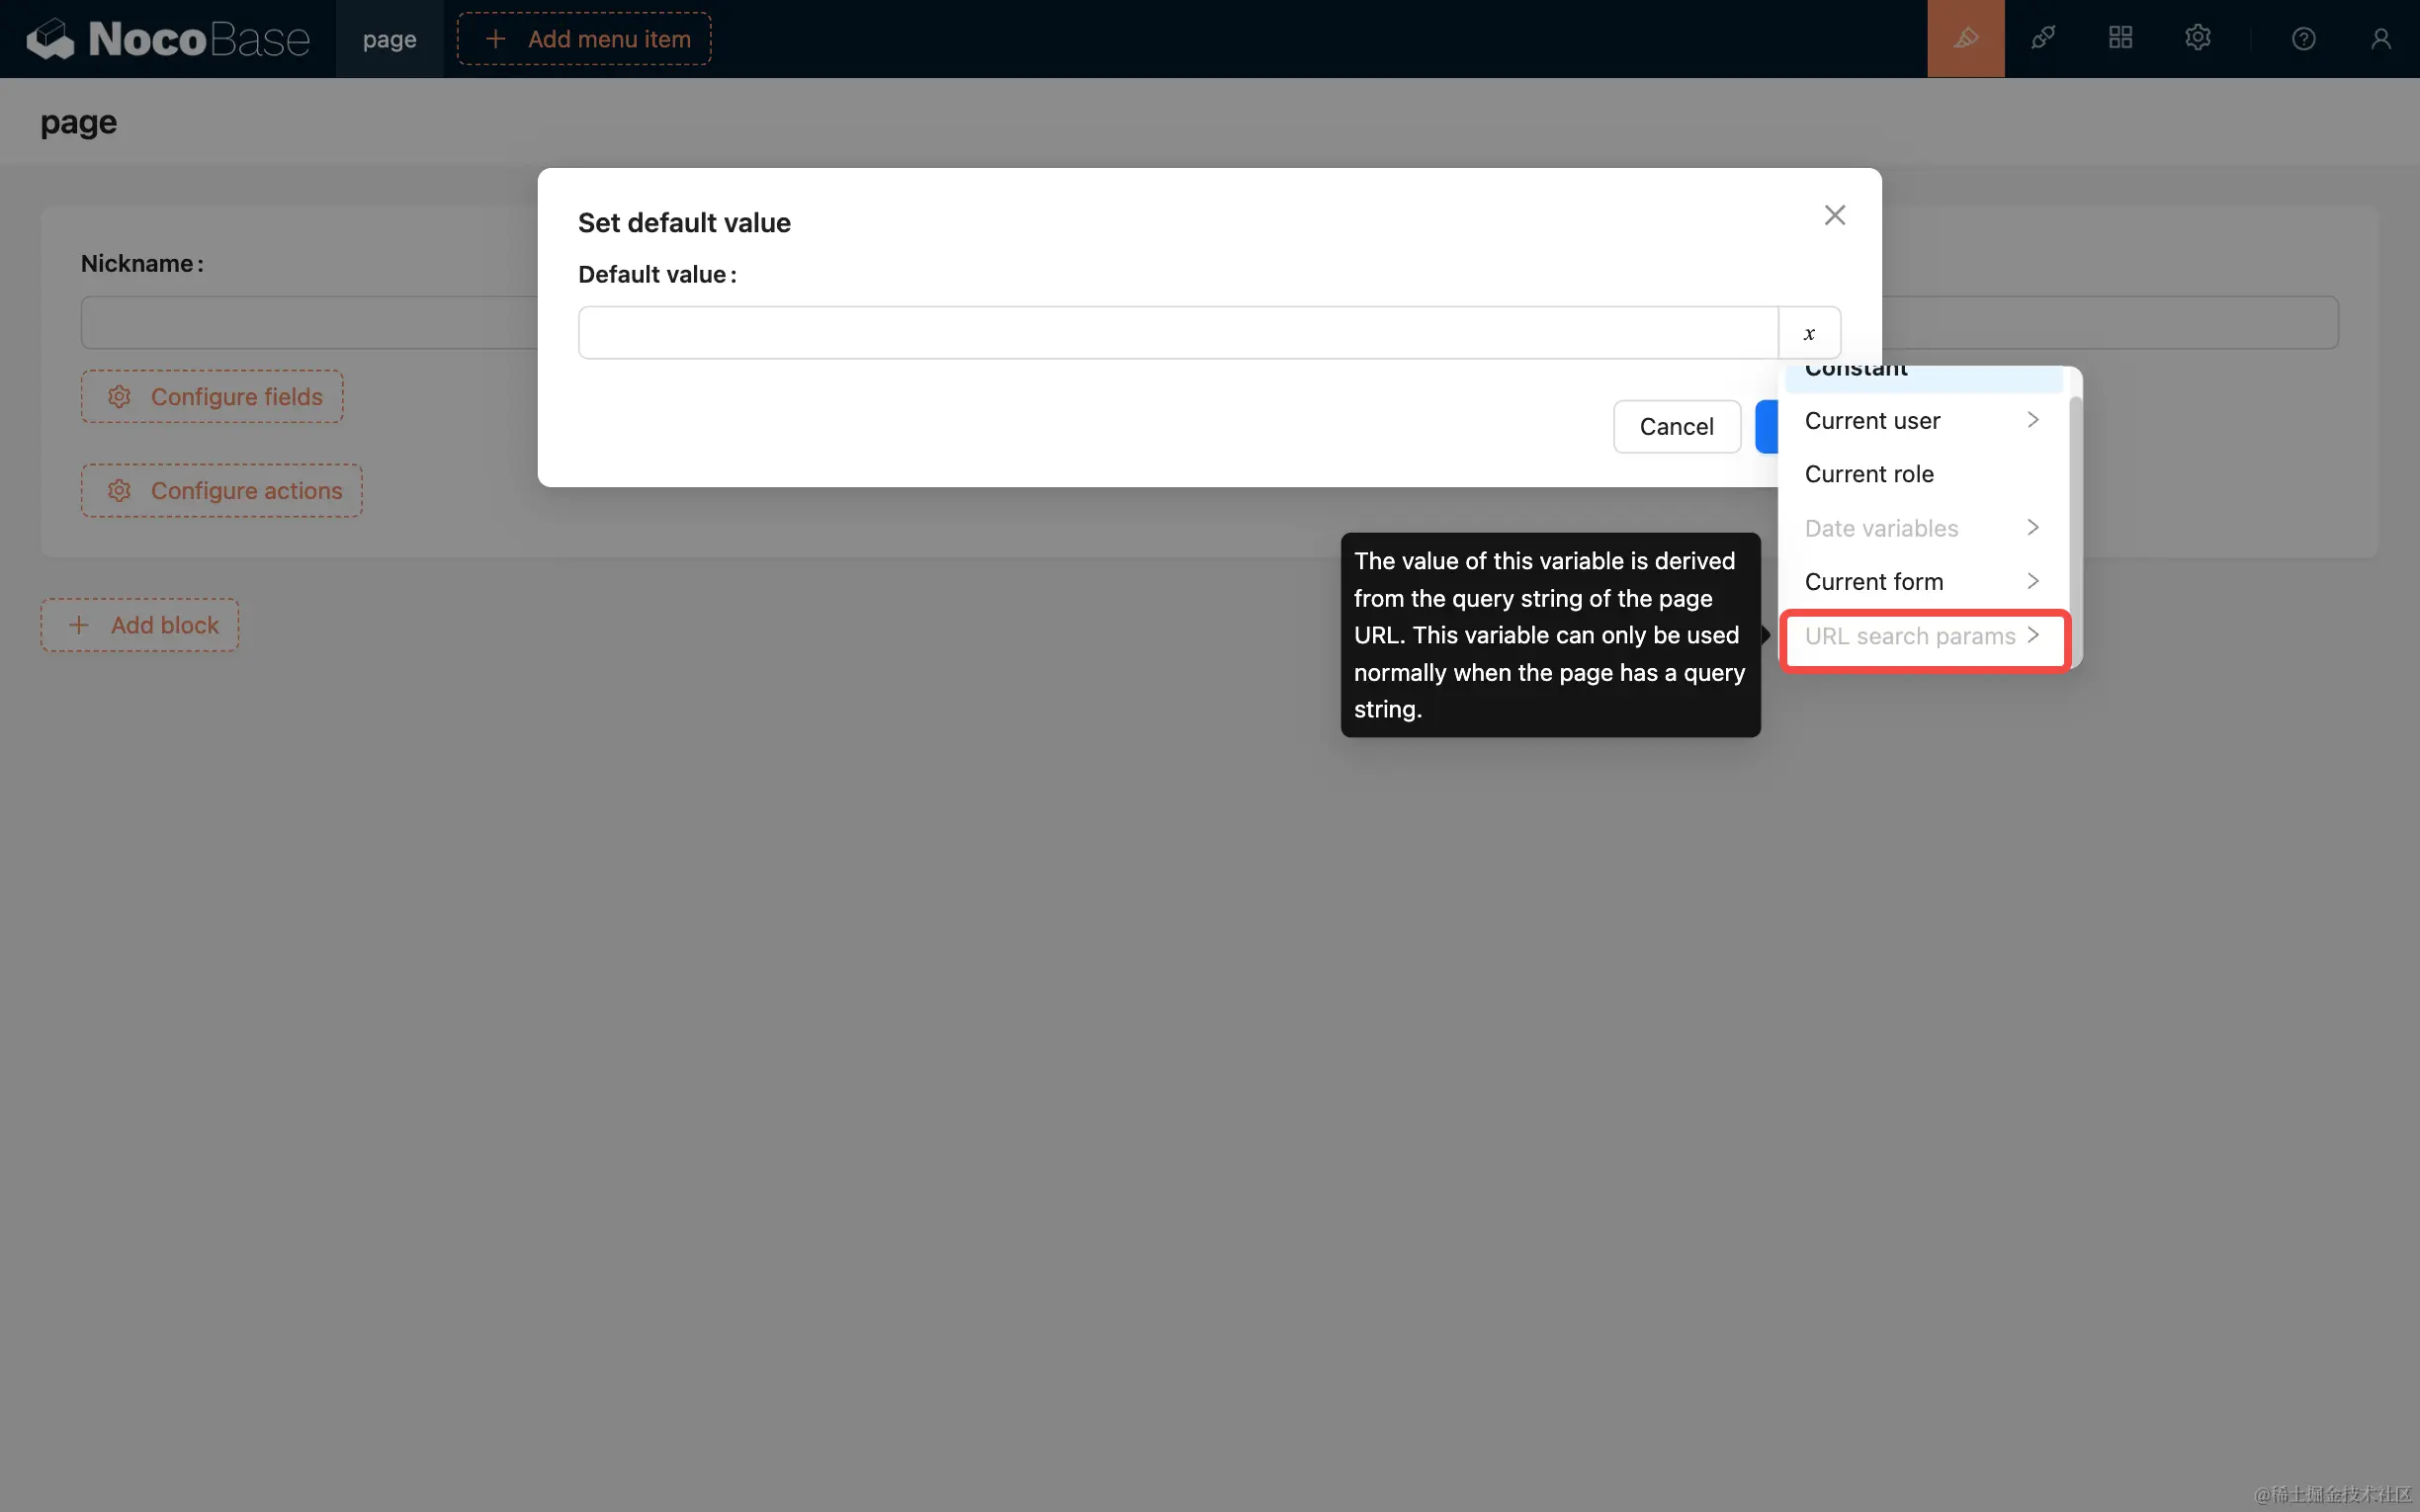Screen dimensions: 2420x1512
Task: Click the variable x button
Action: 1808,333
